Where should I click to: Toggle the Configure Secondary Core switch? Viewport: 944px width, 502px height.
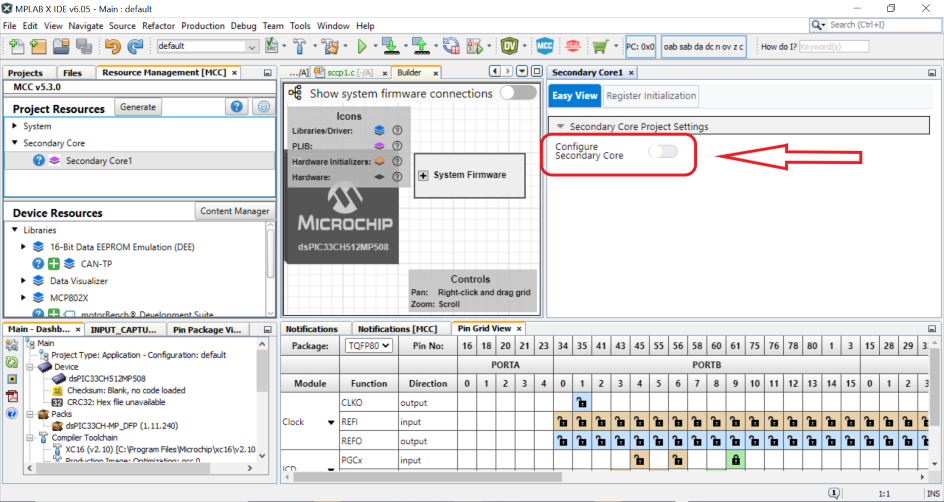pyautogui.click(x=663, y=151)
